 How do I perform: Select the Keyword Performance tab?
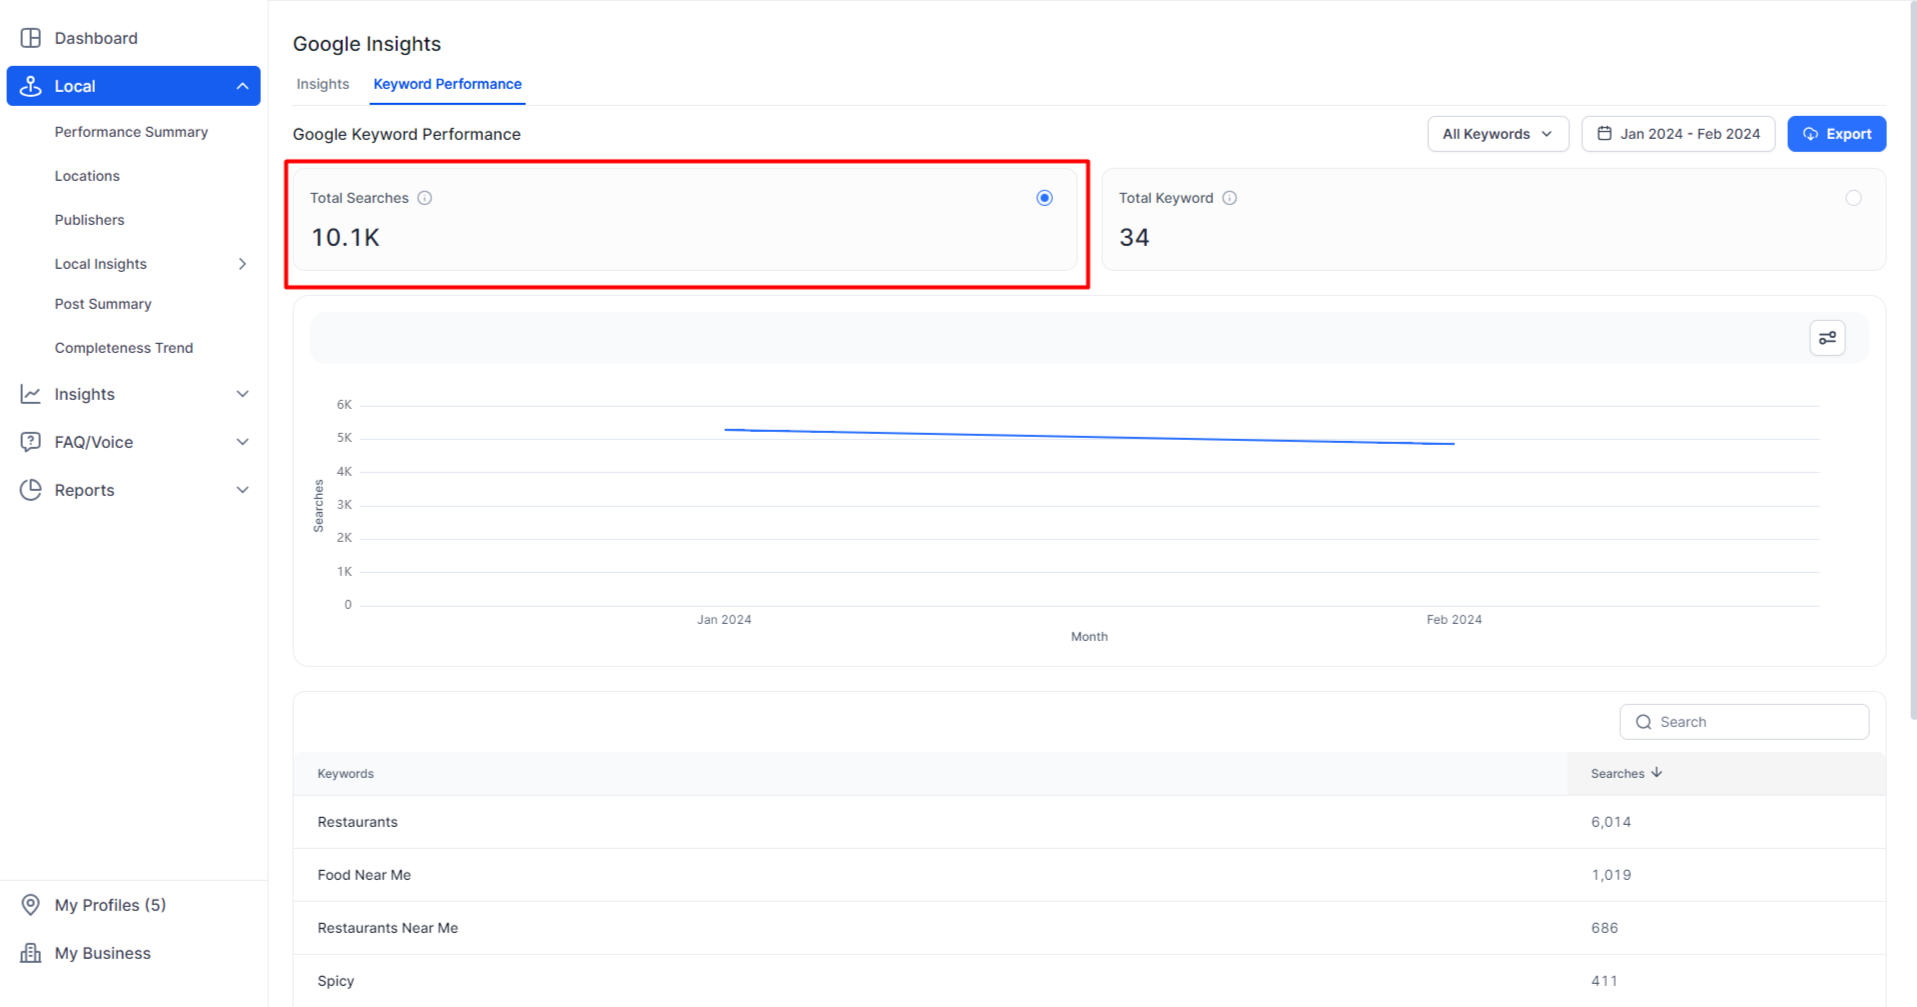pyautogui.click(x=447, y=84)
